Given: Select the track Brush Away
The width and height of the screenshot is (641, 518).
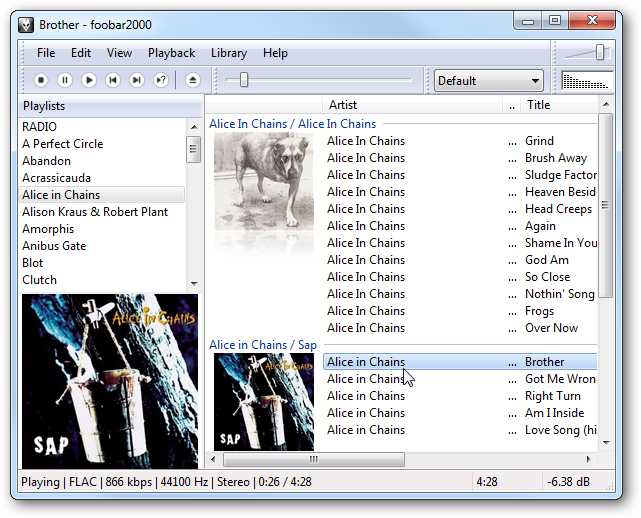Looking at the screenshot, I should (x=460, y=158).
